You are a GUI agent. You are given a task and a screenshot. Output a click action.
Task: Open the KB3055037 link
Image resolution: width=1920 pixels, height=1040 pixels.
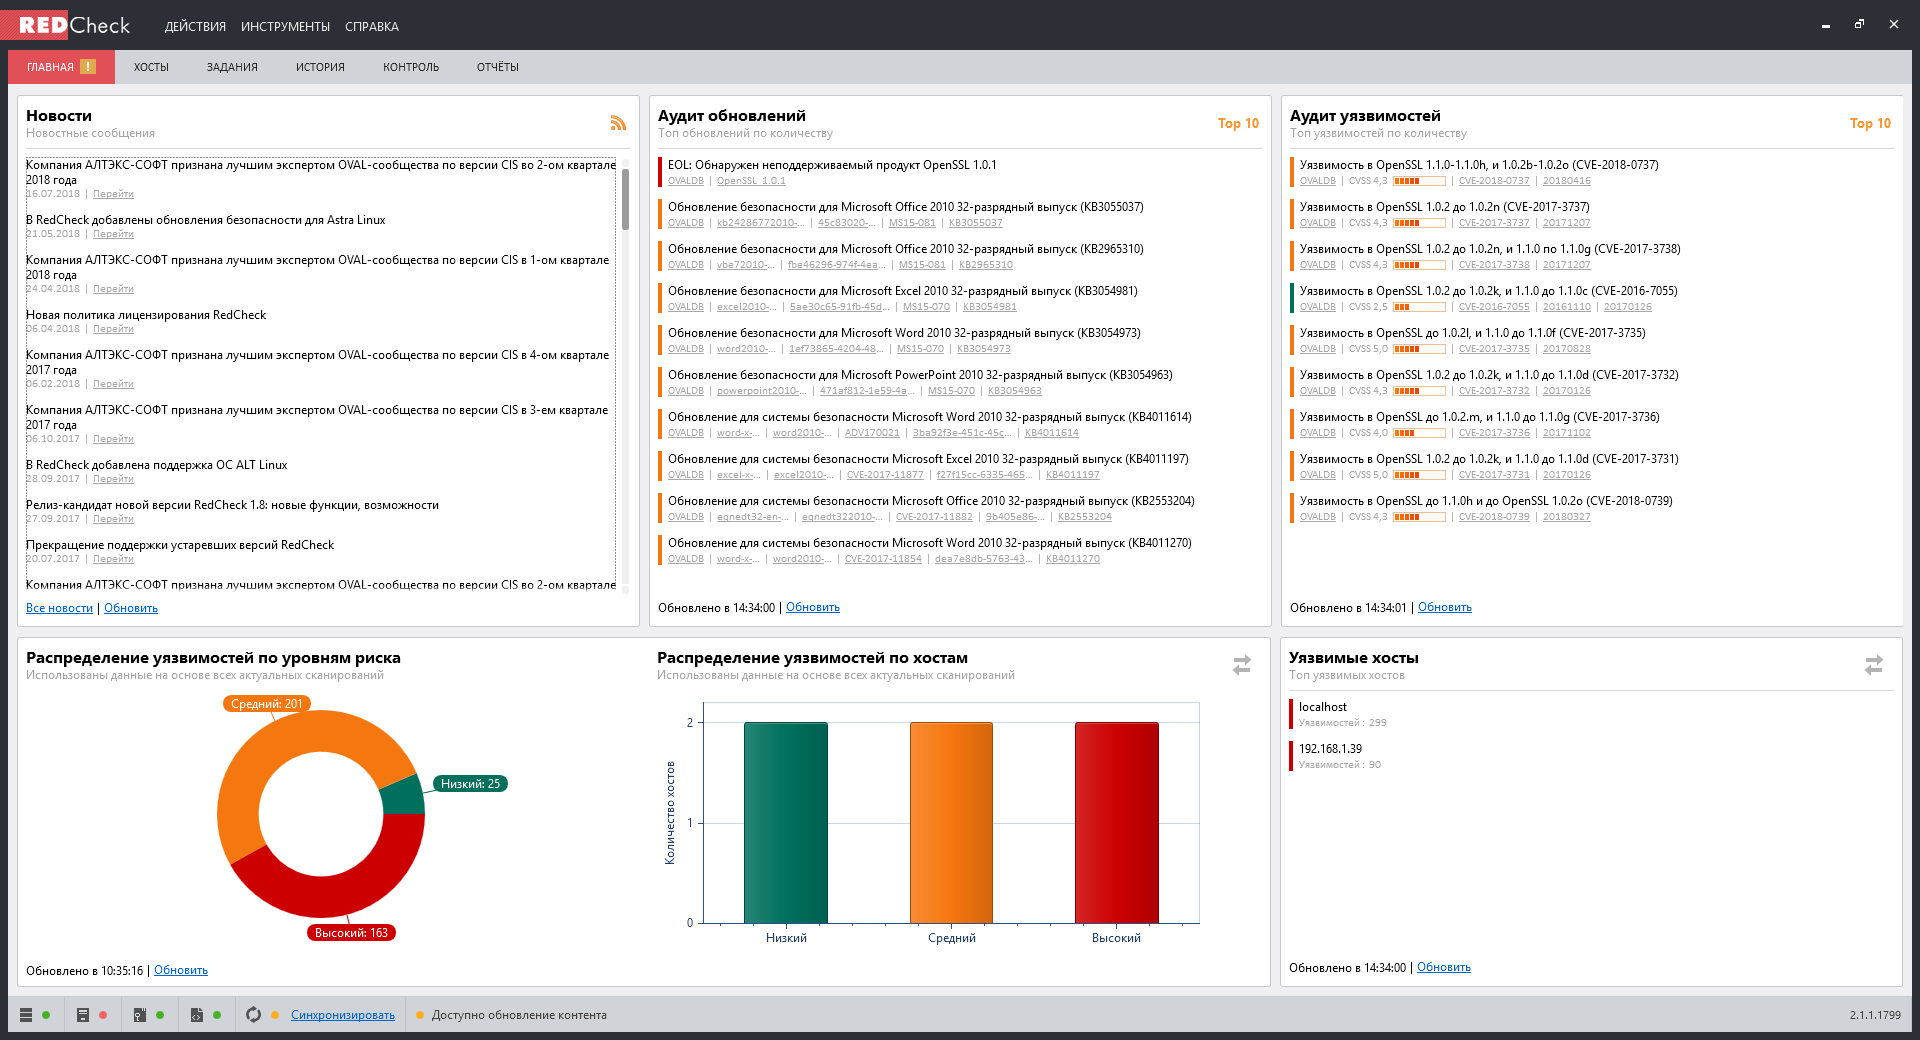click(975, 223)
